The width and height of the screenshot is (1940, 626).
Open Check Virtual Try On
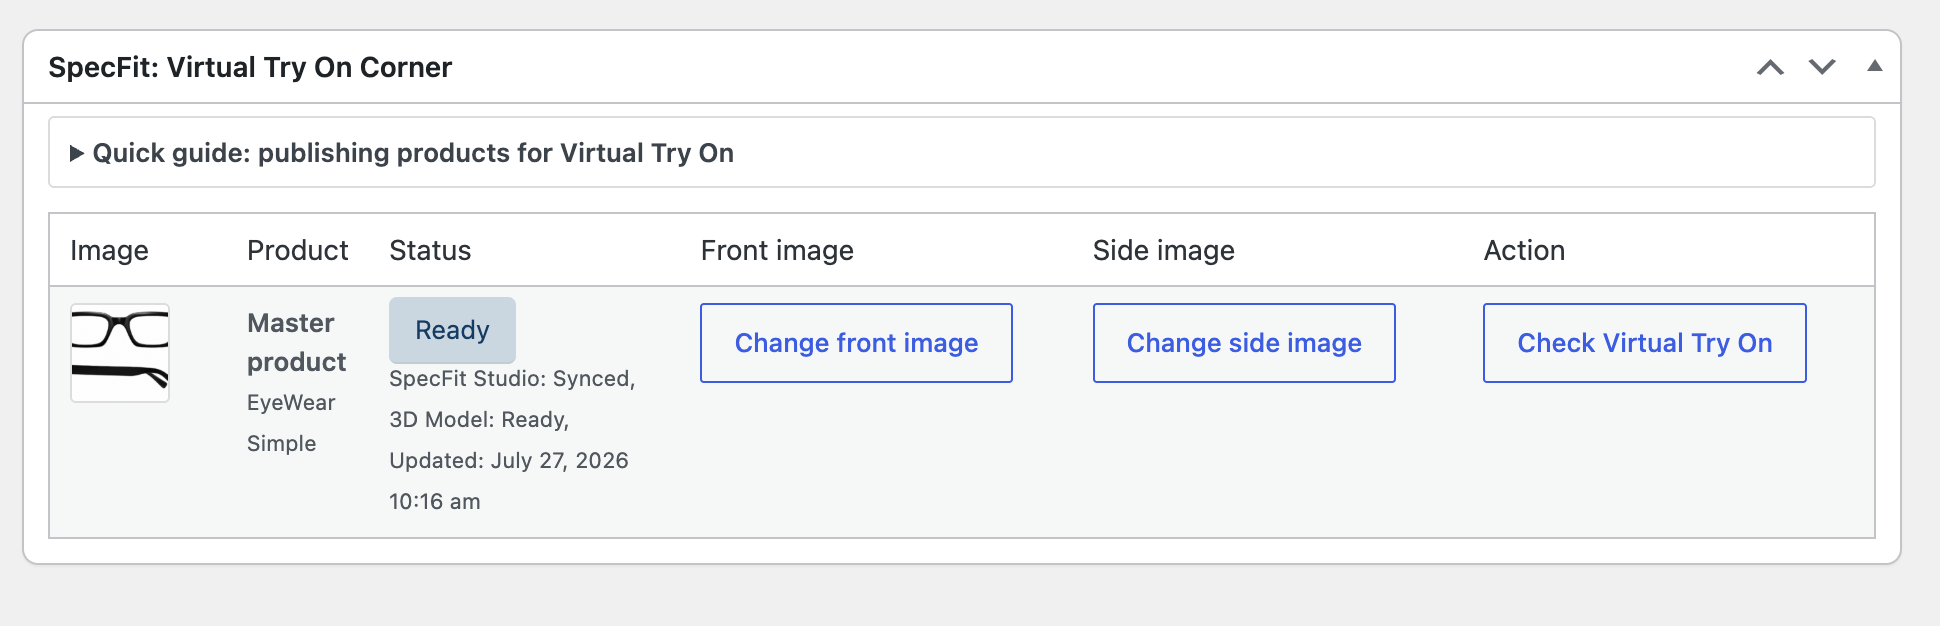point(1645,343)
